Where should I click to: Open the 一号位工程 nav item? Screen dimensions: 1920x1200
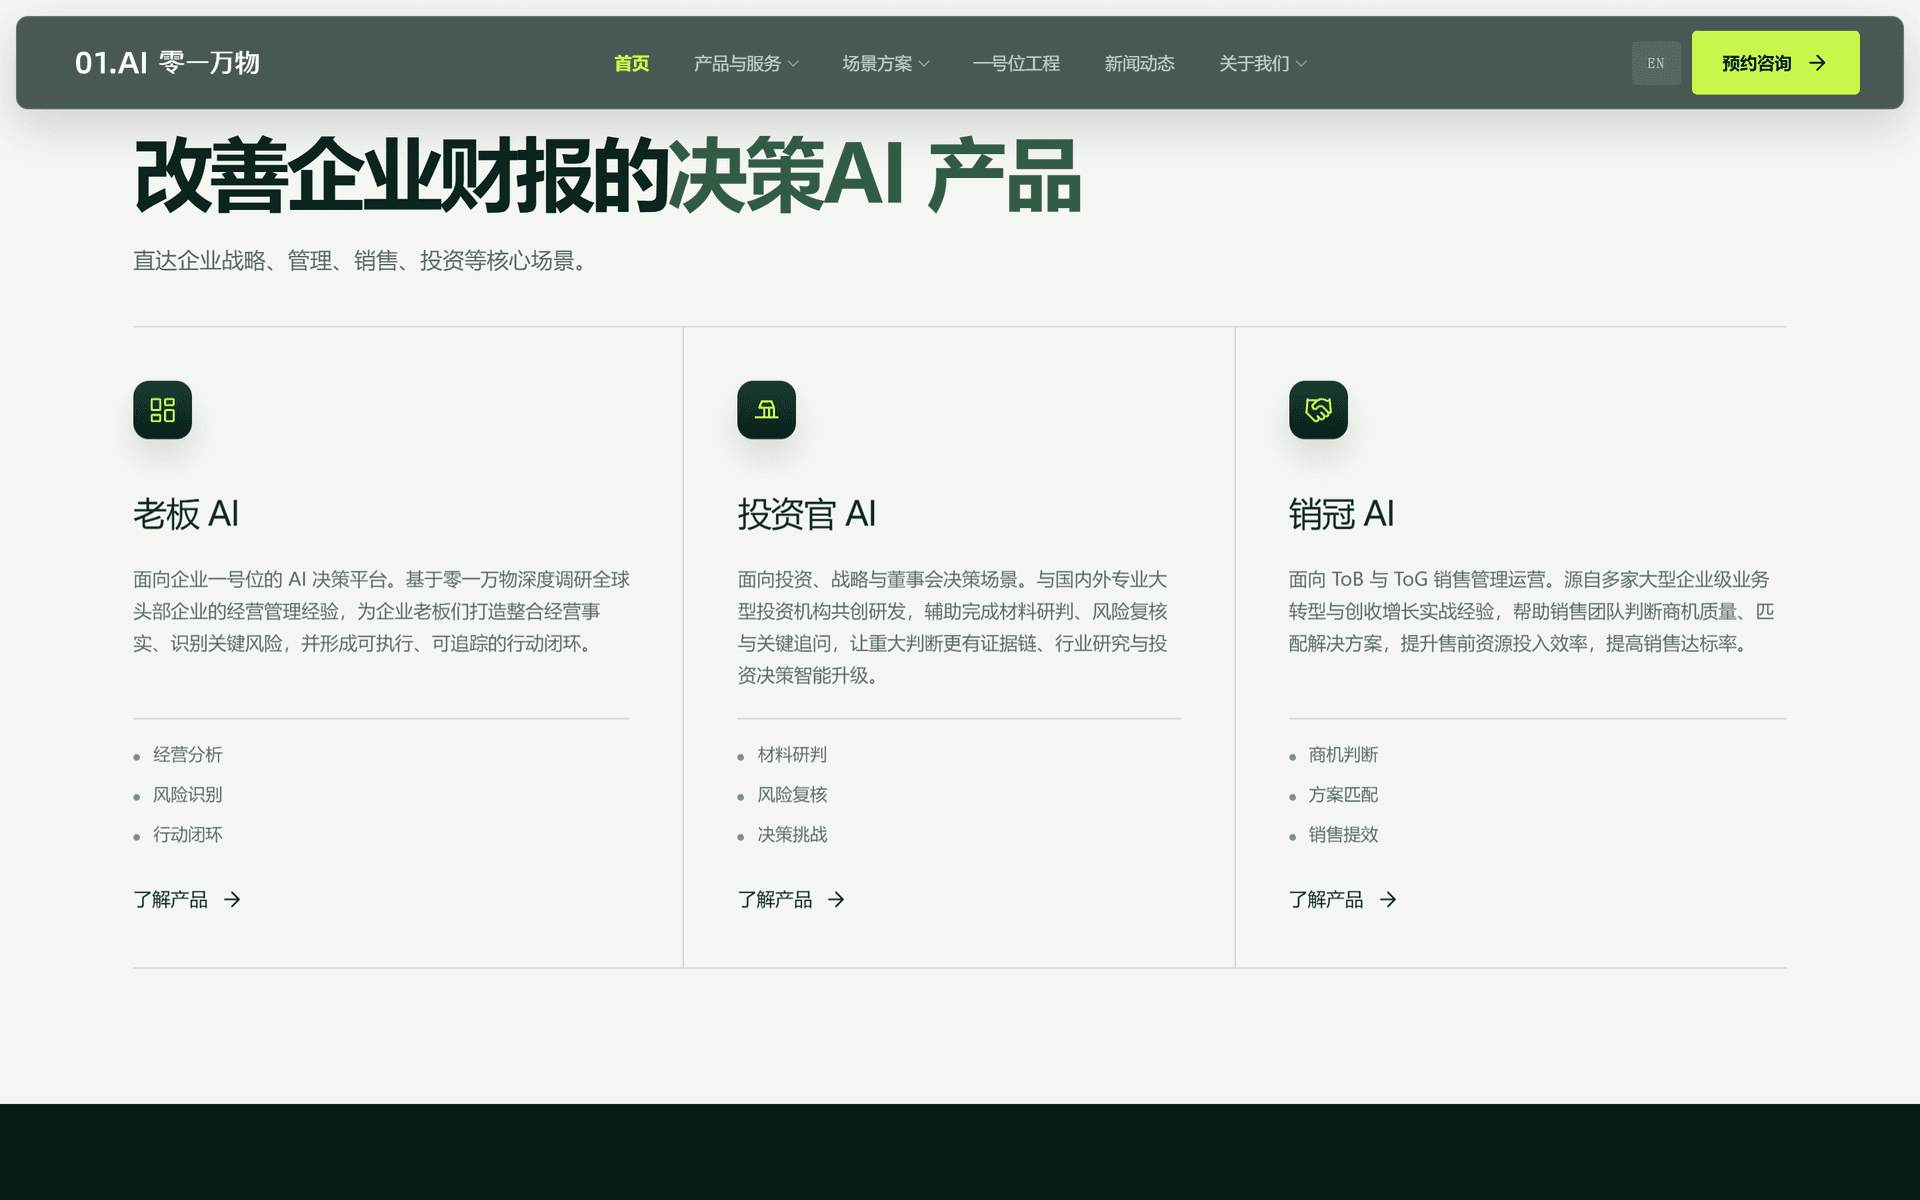[1016, 63]
